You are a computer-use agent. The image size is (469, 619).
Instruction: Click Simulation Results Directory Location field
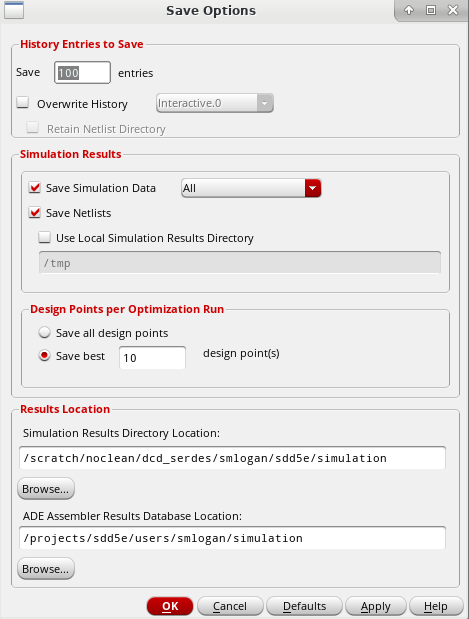(x=233, y=458)
